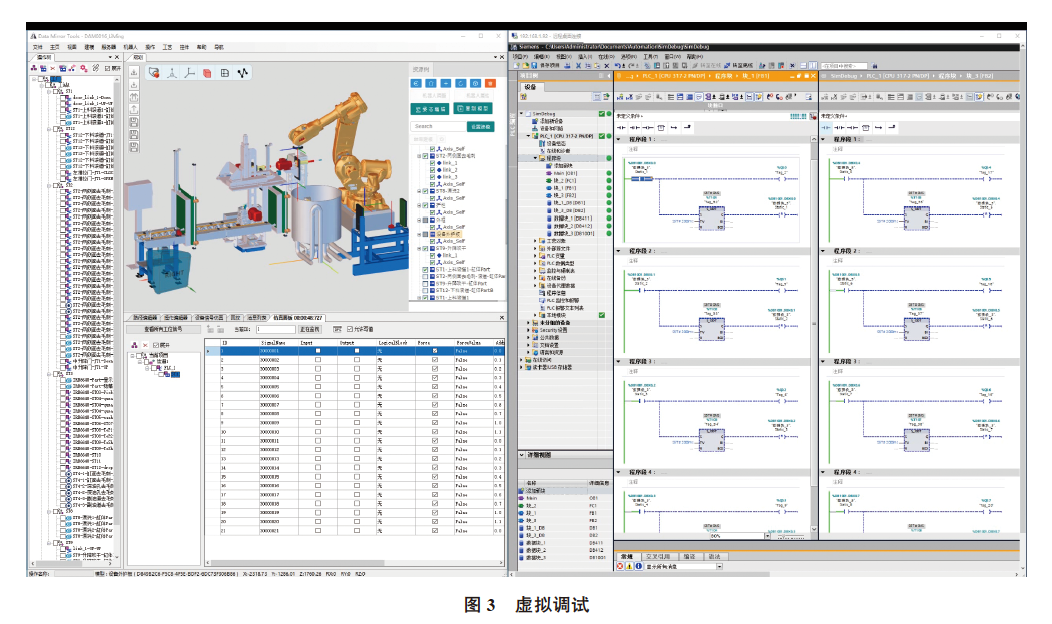Screen dimensions: 1052x624
Task: Click the red X delete icon in the operation tree toolbar
Action: click(52, 68)
